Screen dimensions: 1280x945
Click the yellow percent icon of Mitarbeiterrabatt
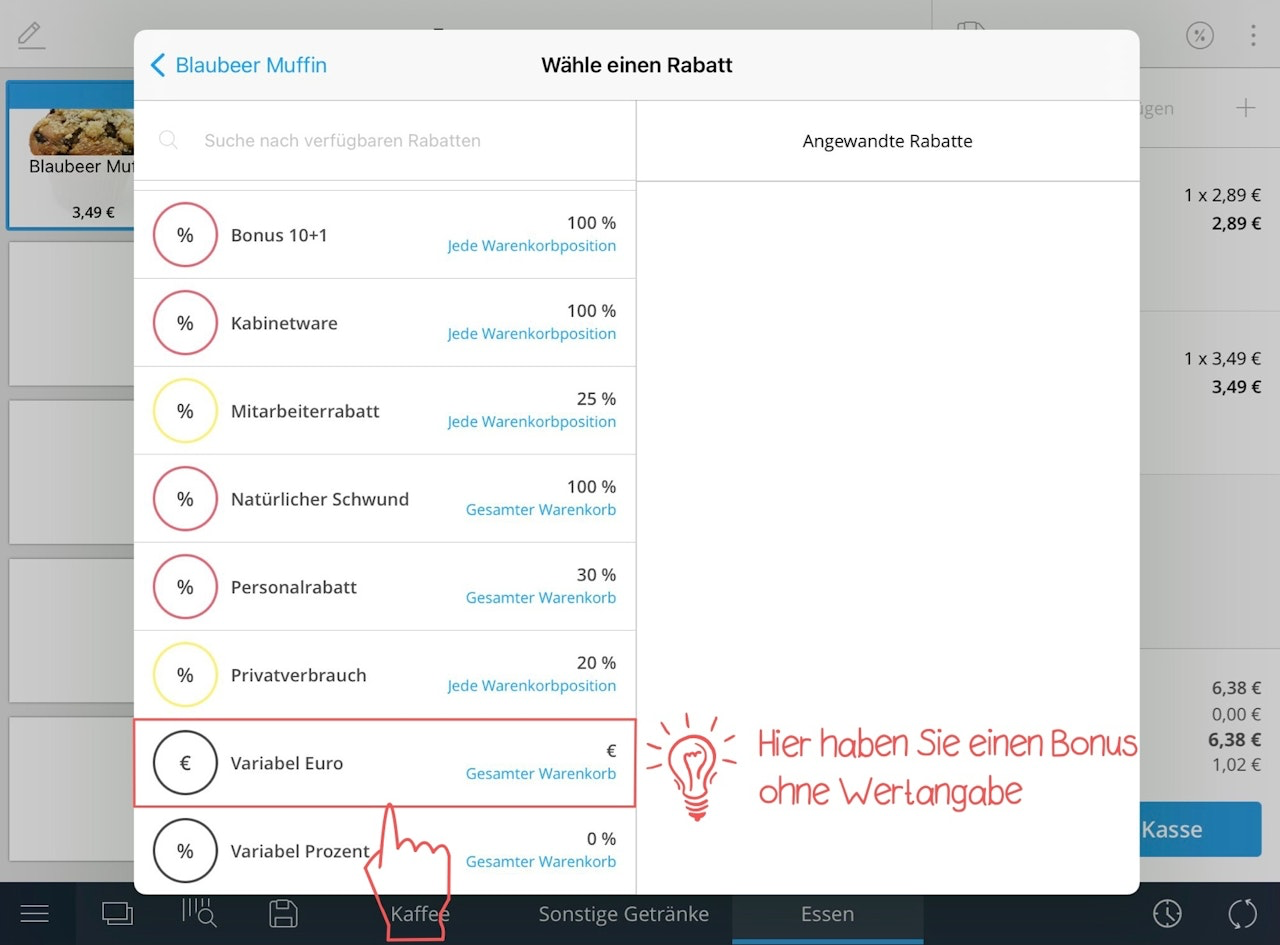(x=185, y=411)
